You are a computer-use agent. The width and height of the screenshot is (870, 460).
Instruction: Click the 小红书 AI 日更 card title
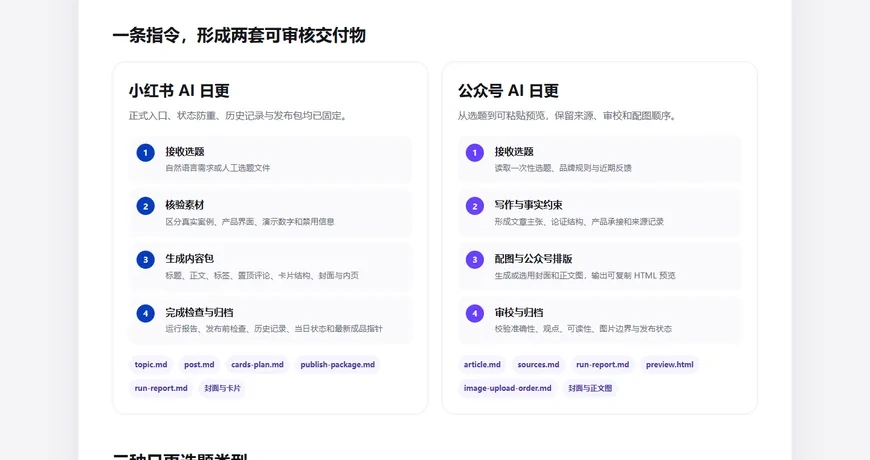coord(179,91)
